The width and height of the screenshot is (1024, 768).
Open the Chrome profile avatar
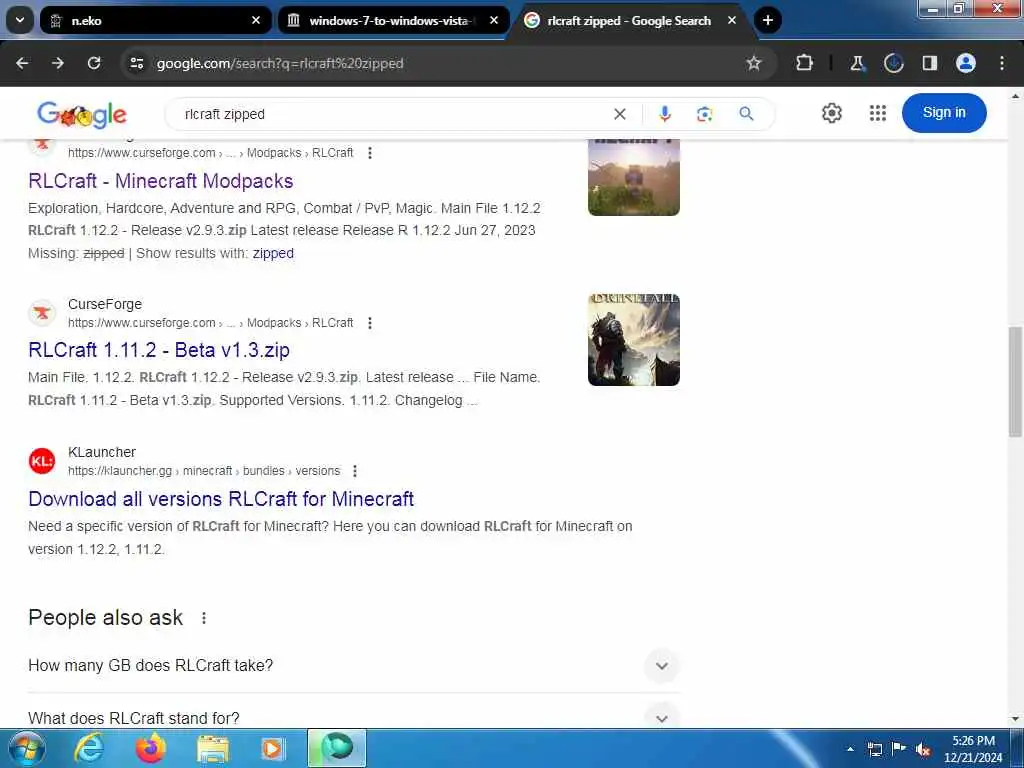(x=966, y=63)
